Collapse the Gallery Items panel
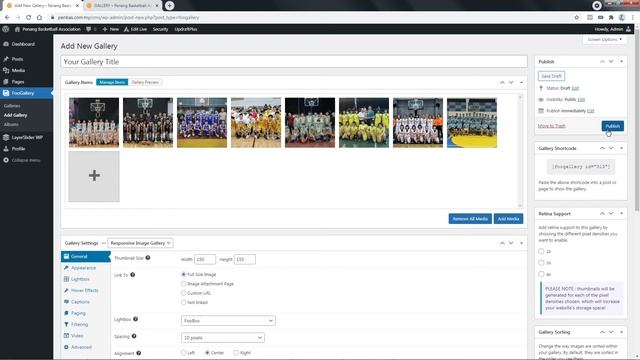Viewport: 640px width, 360px height. click(x=521, y=82)
